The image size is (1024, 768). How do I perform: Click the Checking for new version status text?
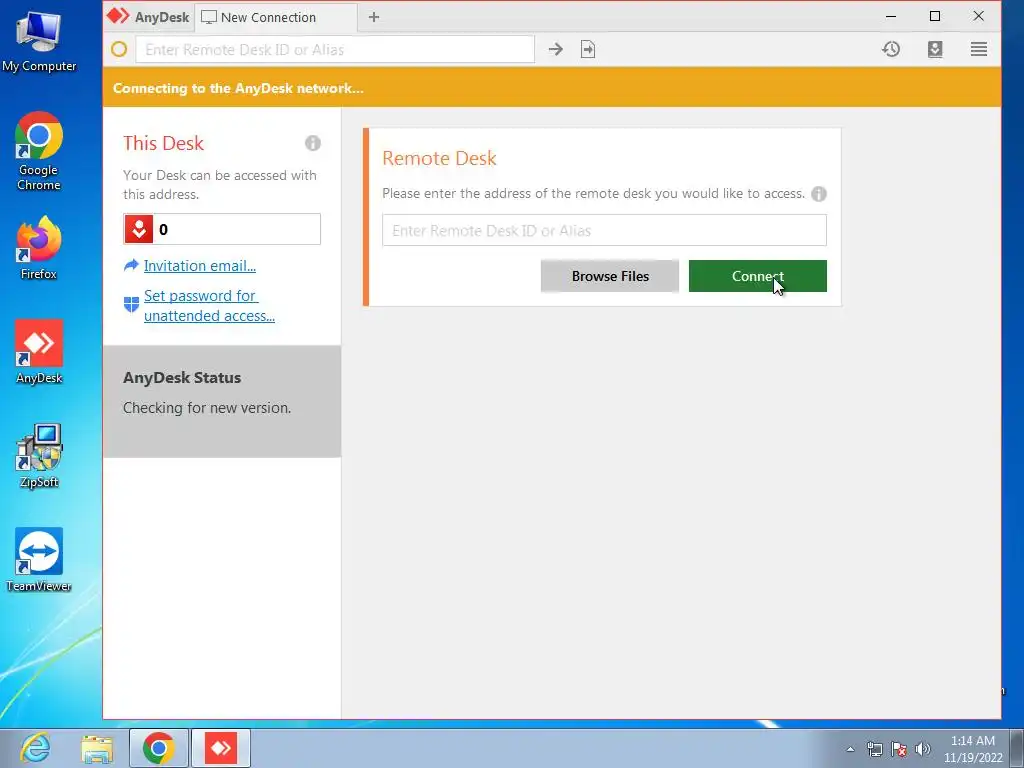pyautogui.click(x=207, y=408)
